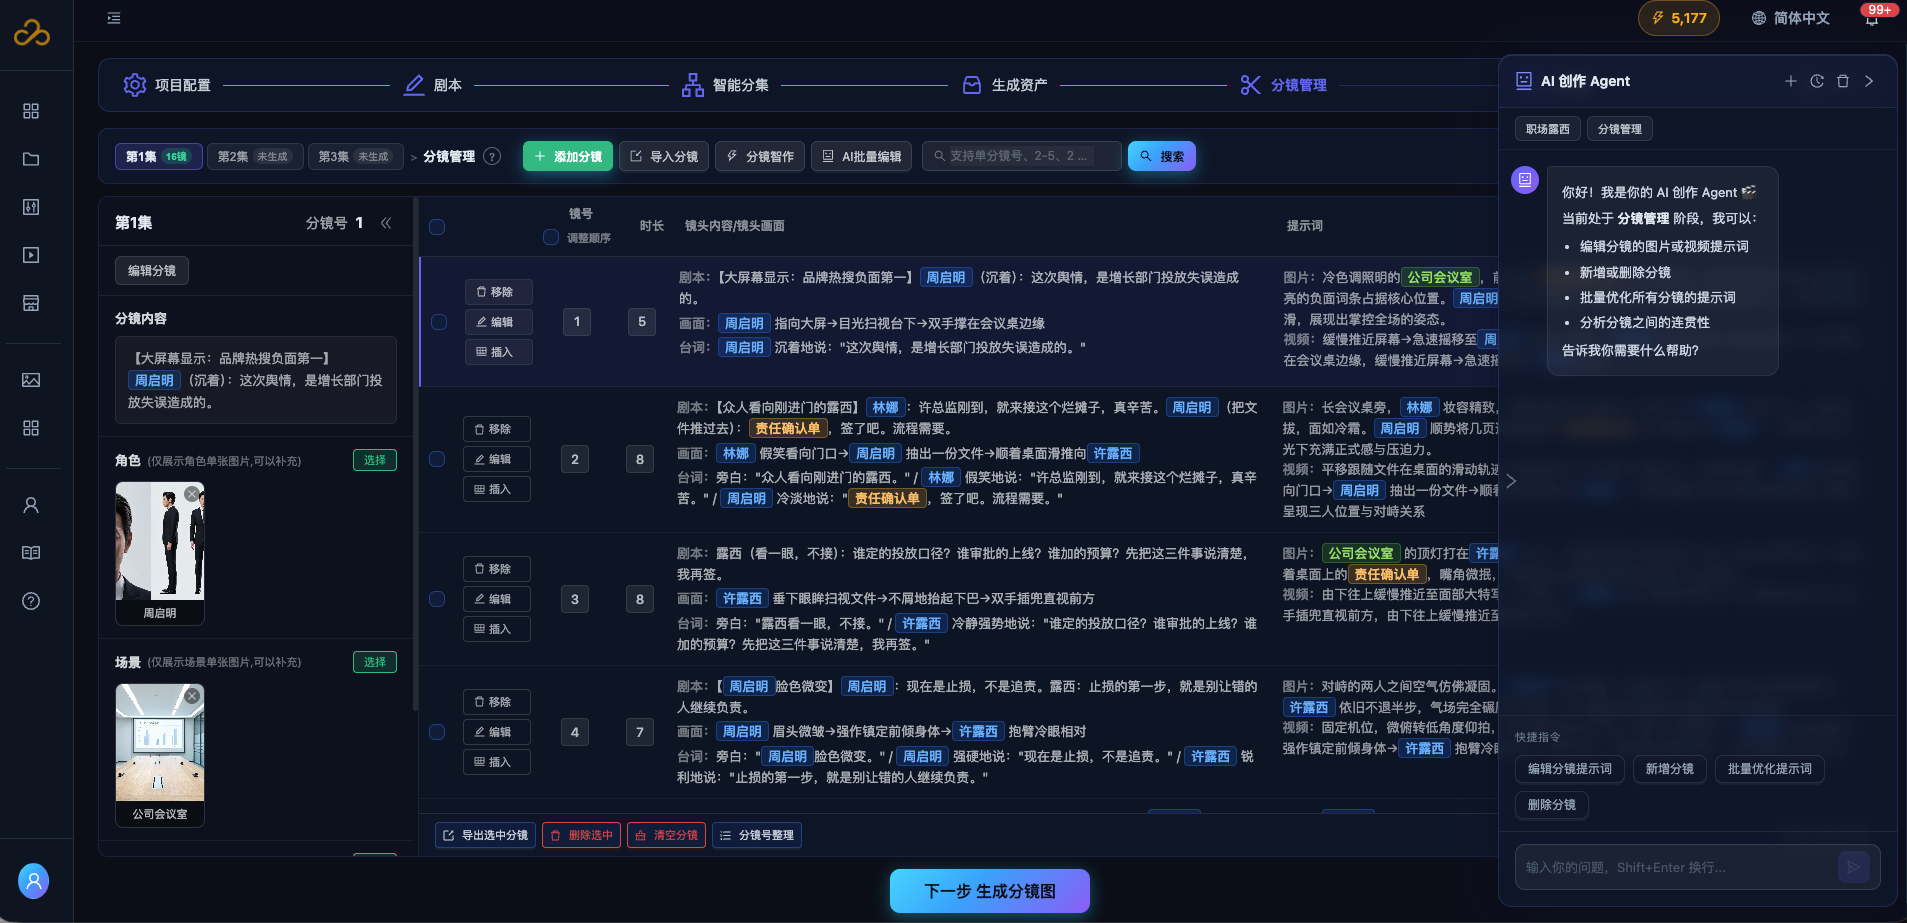
Task: Select checkbox for shot 1 row
Action: point(439,322)
